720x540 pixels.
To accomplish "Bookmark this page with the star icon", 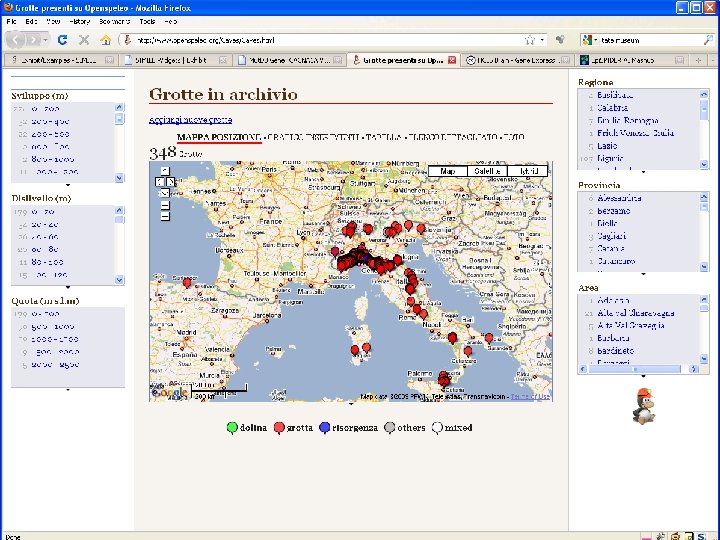I will (529, 40).
